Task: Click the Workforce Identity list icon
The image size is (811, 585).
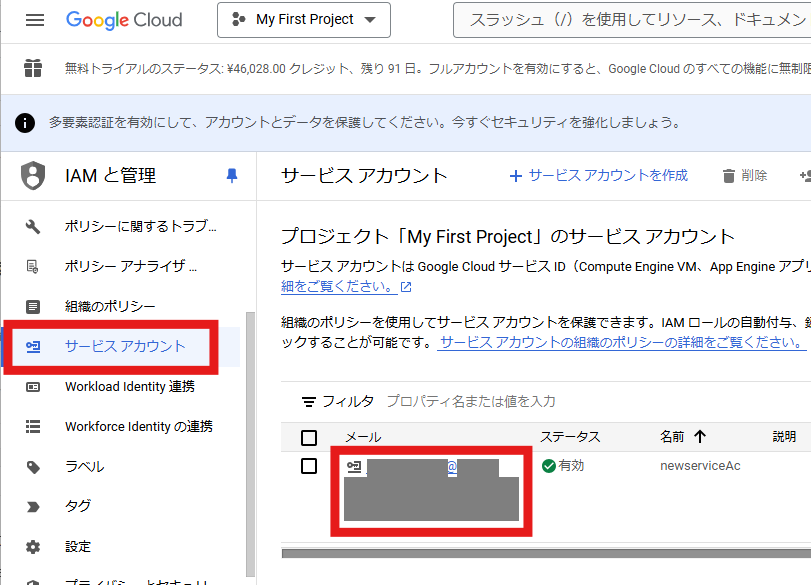Action: (33, 427)
